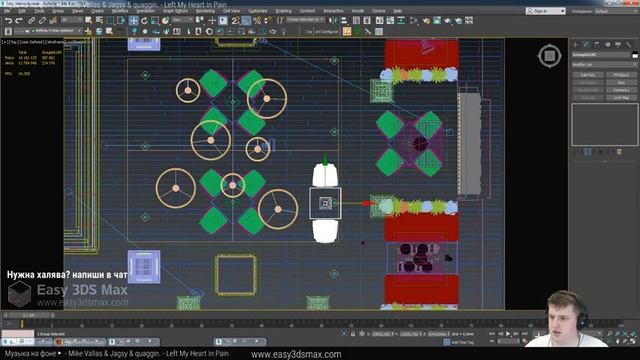Toggle the 2.5D Snaps button
This screenshot has width=640, height=360.
[x=235, y=20]
